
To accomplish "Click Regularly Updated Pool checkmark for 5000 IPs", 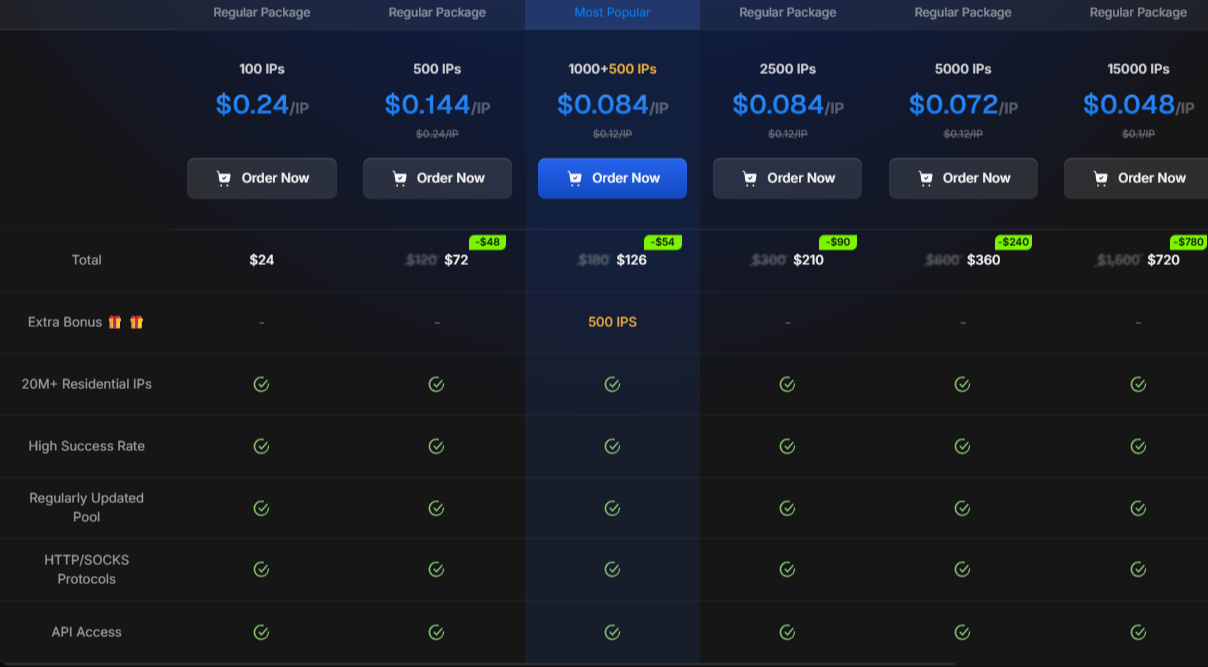I will pos(962,508).
